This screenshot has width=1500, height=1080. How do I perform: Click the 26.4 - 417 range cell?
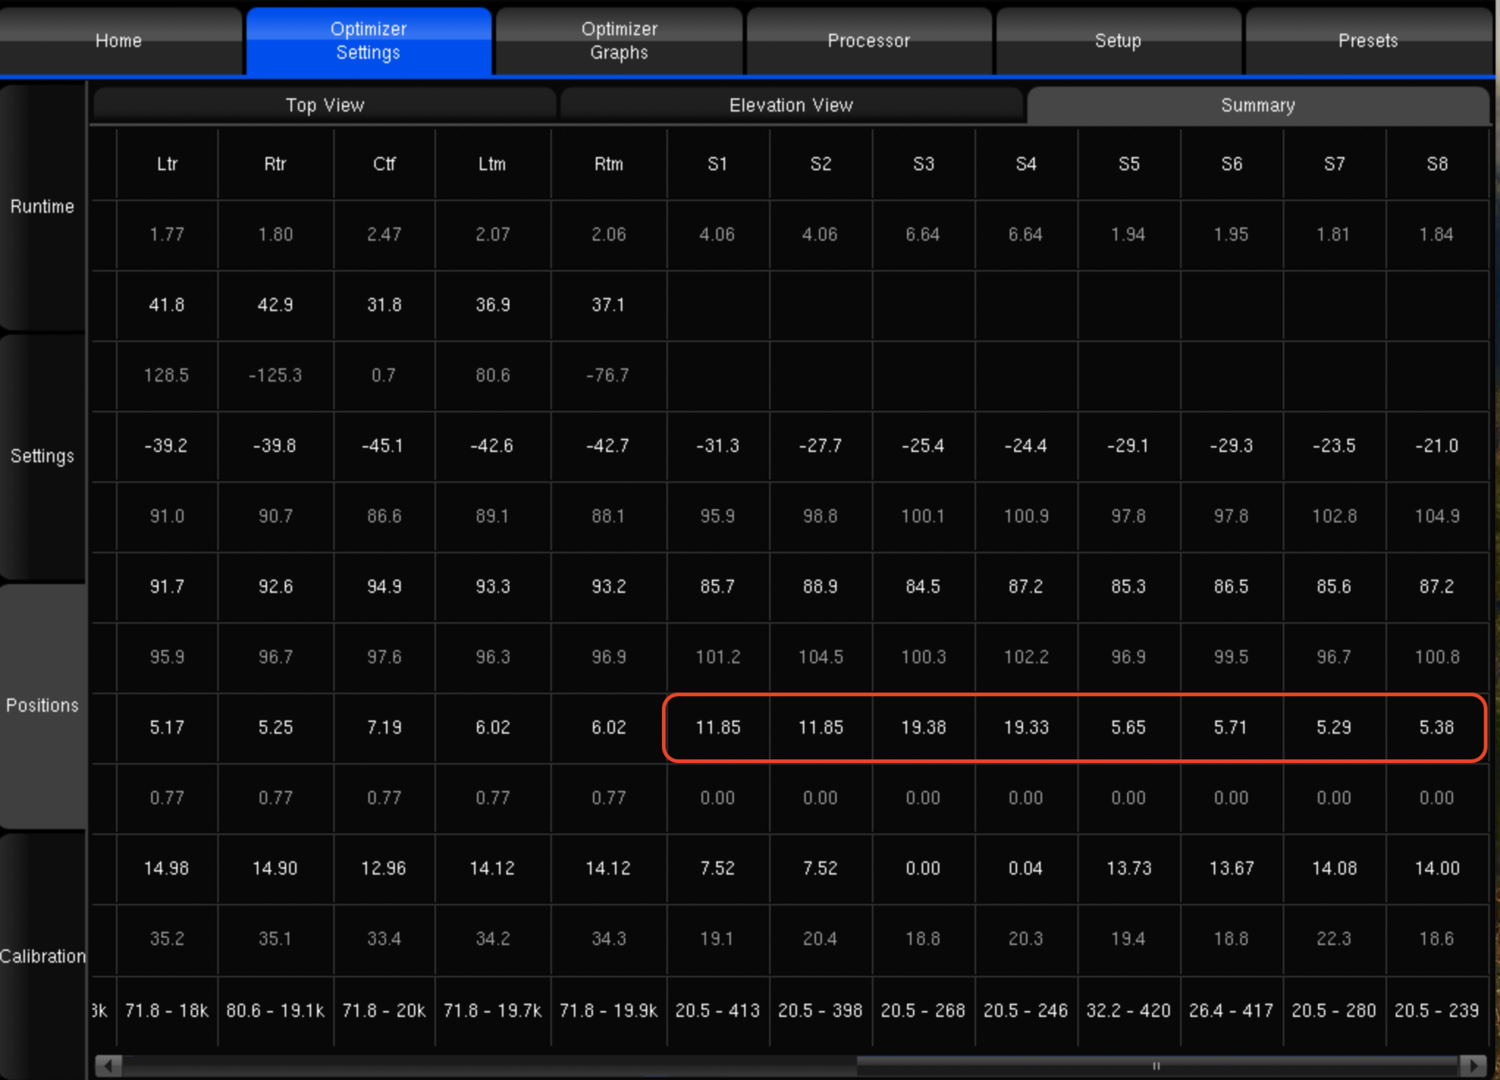tap(1231, 1011)
